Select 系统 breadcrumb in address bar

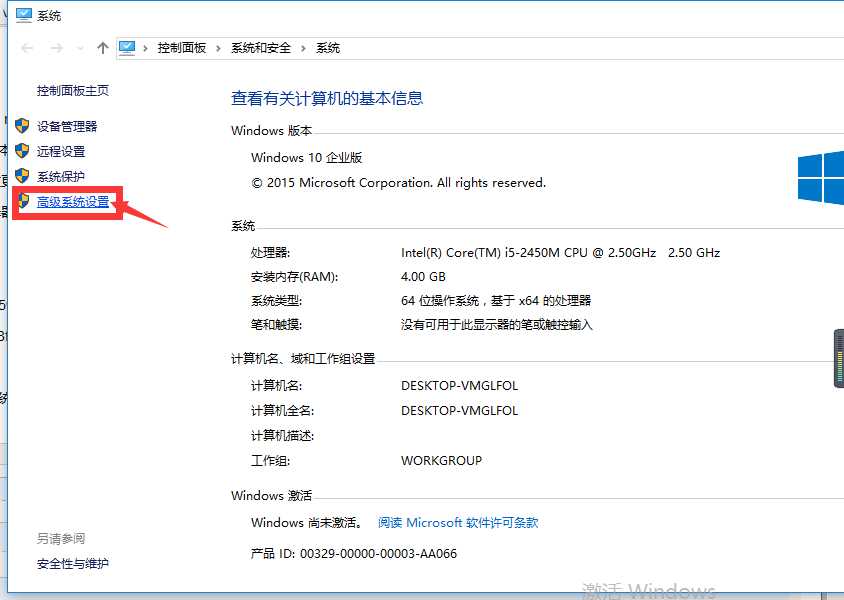click(328, 48)
